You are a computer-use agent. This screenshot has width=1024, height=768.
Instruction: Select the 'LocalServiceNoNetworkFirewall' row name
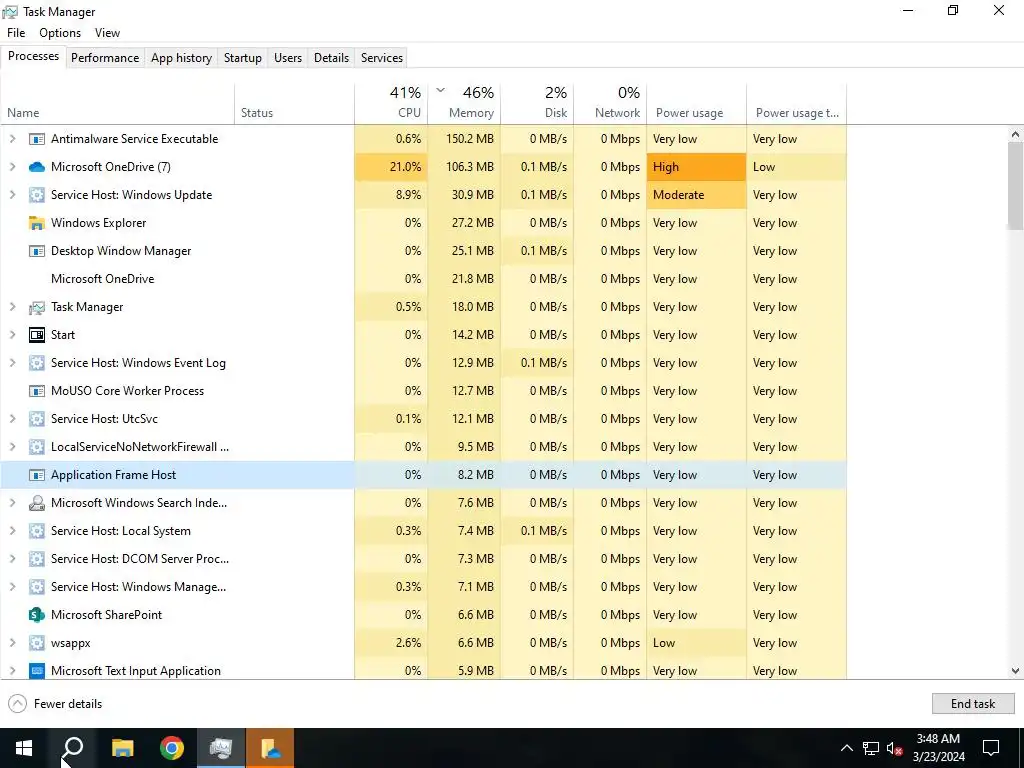[x=140, y=447]
